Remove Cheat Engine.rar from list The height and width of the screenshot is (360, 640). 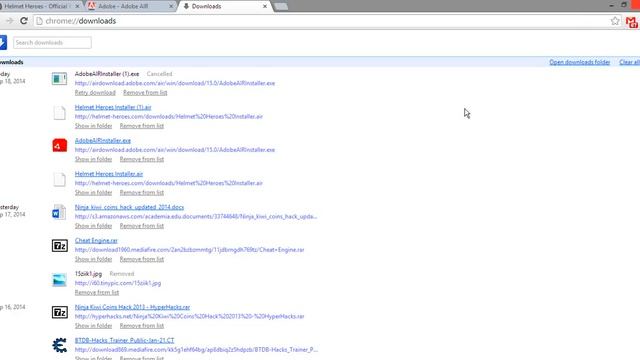[142, 259]
